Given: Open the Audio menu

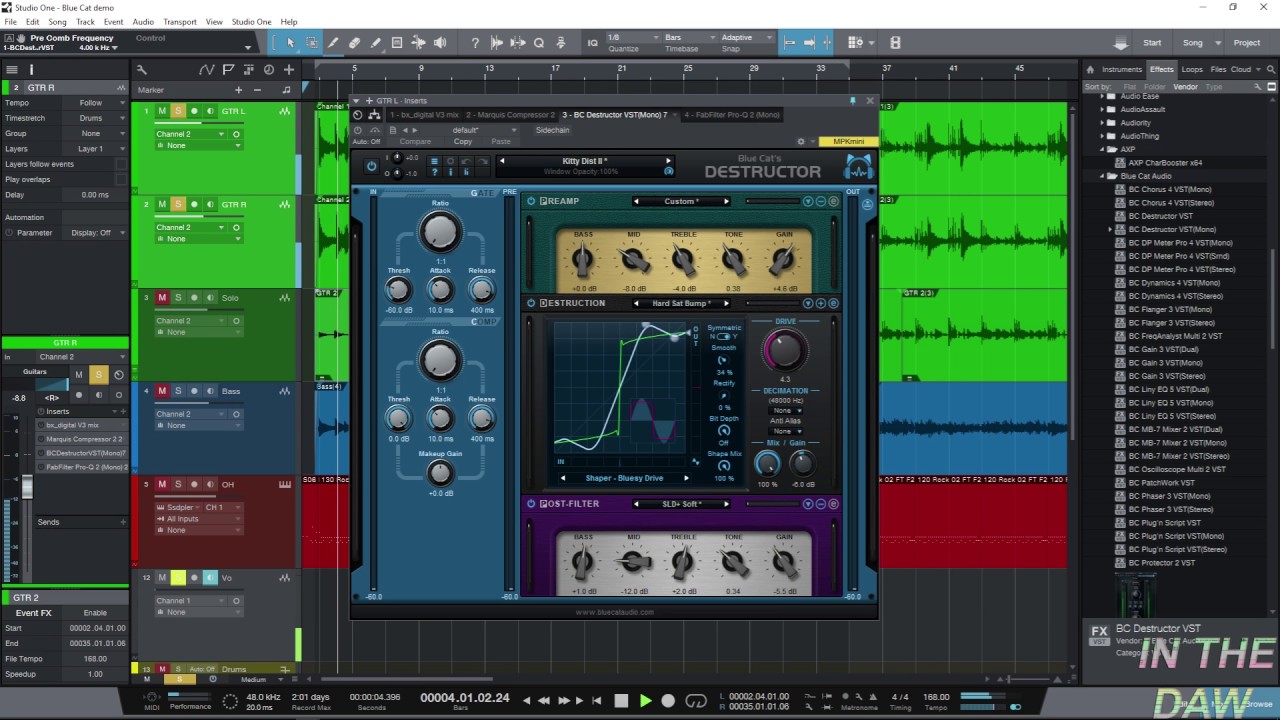Looking at the screenshot, I should pyautogui.click(x=143, y=21).
